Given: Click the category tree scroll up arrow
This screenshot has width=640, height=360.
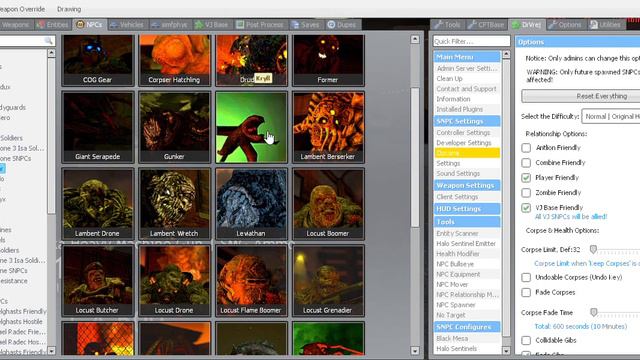Looking at the screenshot, I should pos(51,53).
